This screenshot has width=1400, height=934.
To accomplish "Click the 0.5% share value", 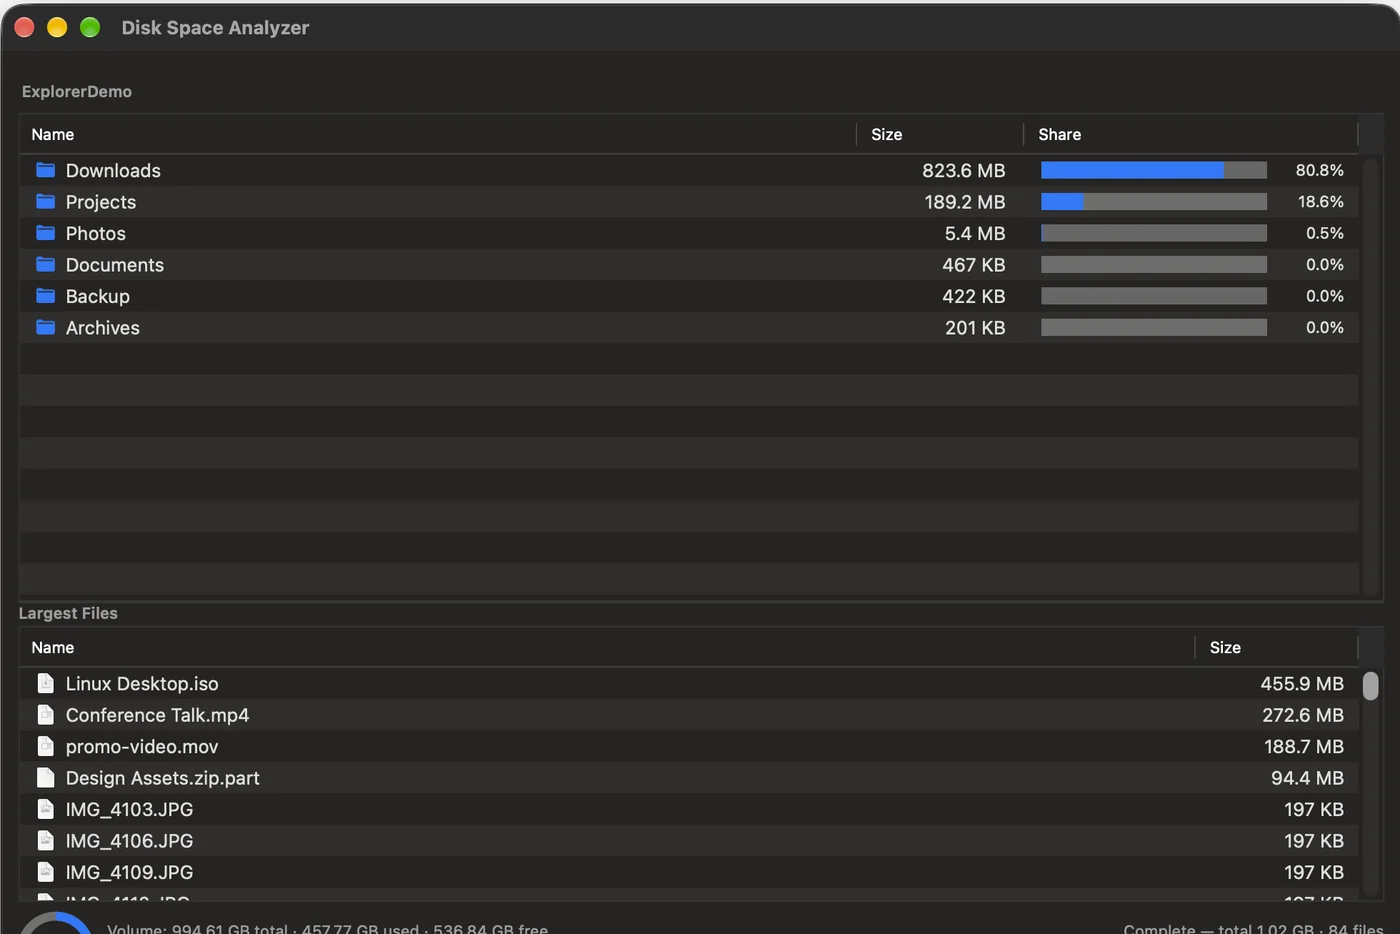I will (1324, 233).
